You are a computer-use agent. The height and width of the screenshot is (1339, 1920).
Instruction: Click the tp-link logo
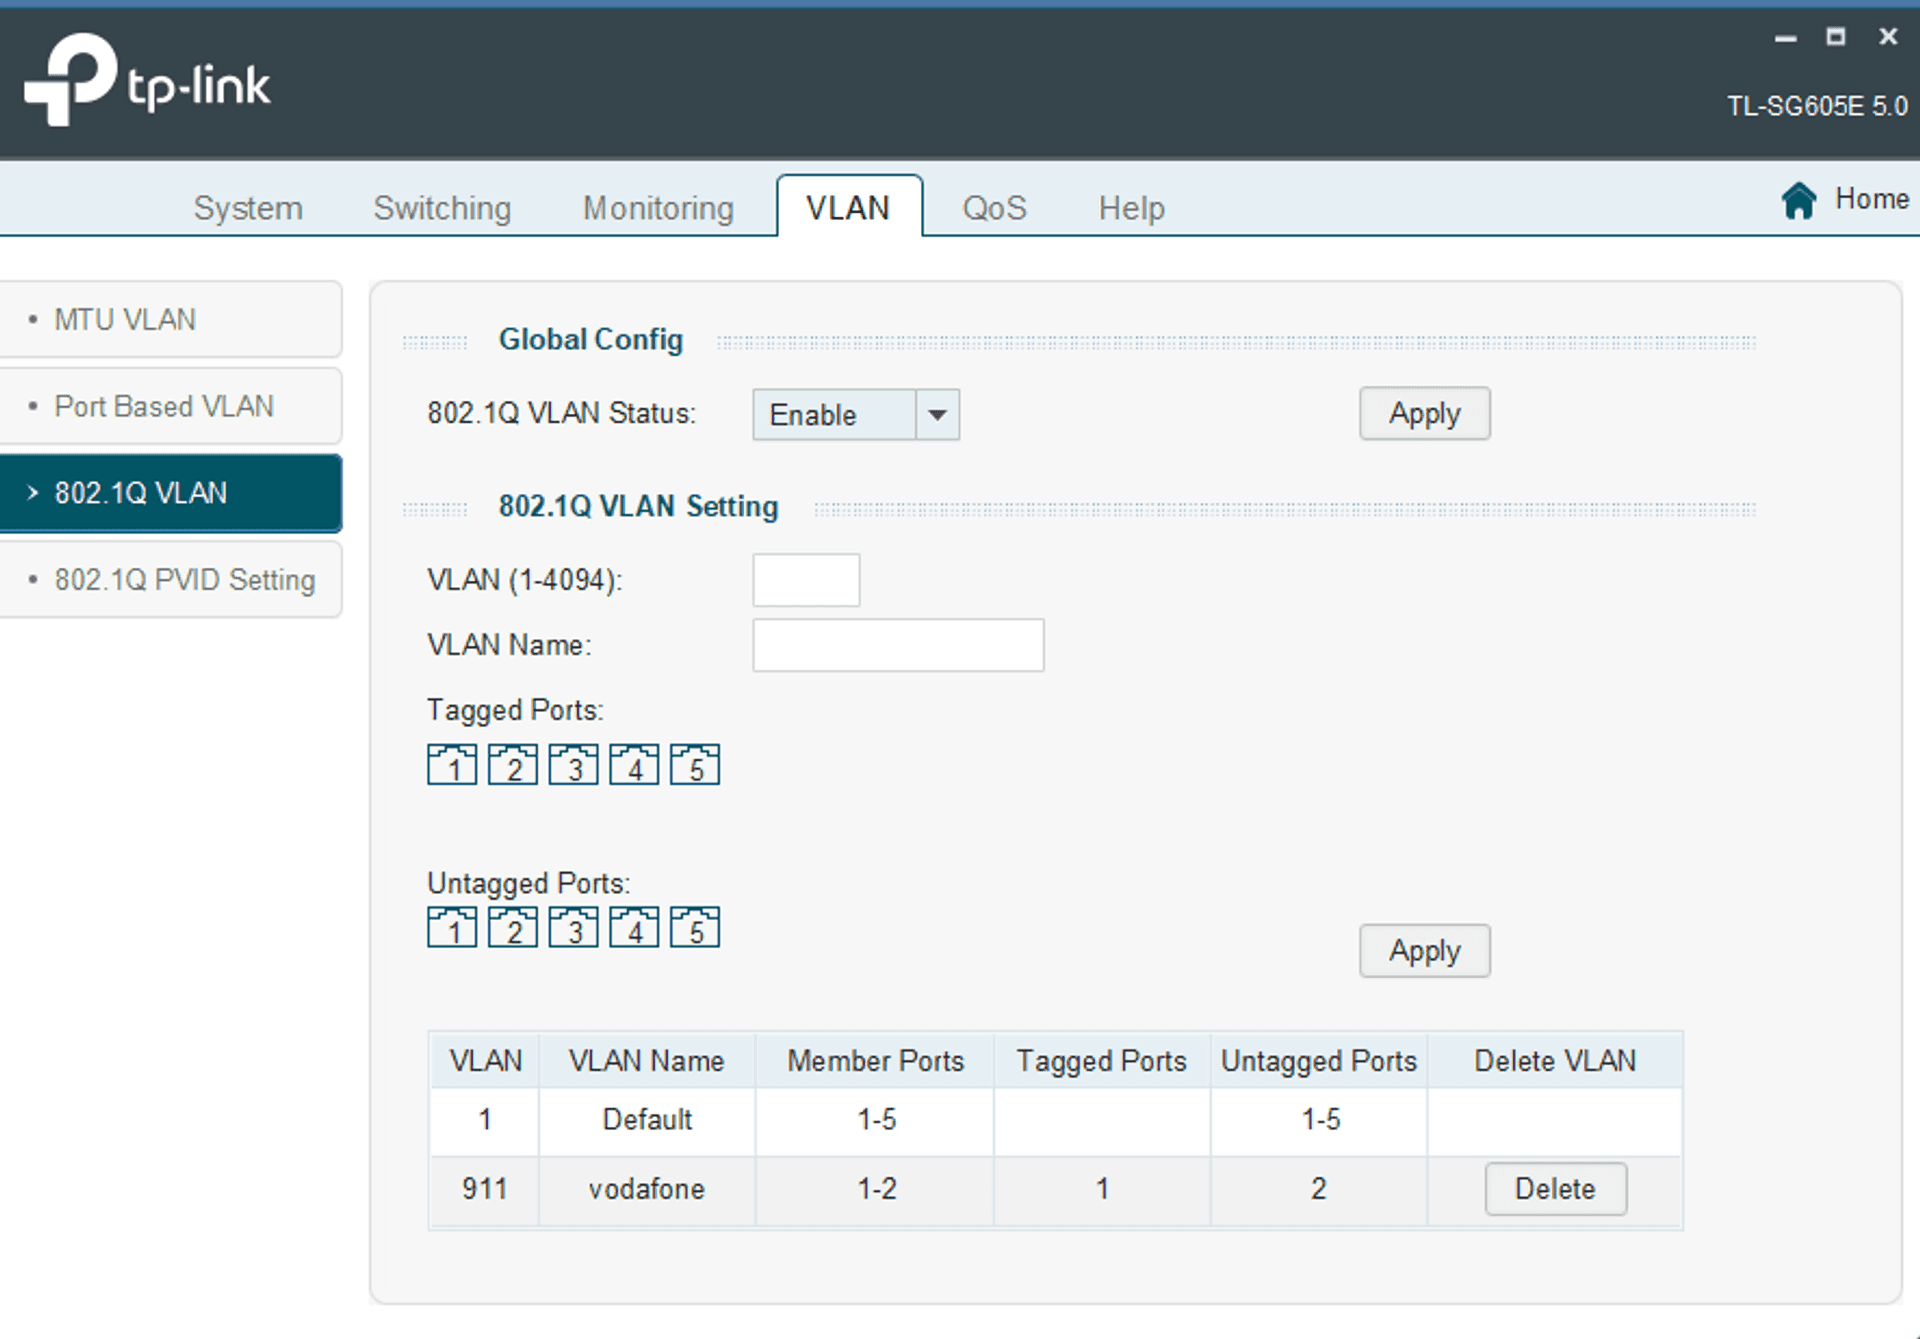[147, 80]
